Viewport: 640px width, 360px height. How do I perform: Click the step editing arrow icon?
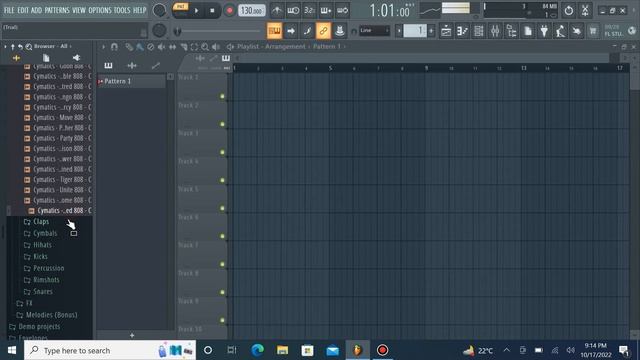point(291,31)
